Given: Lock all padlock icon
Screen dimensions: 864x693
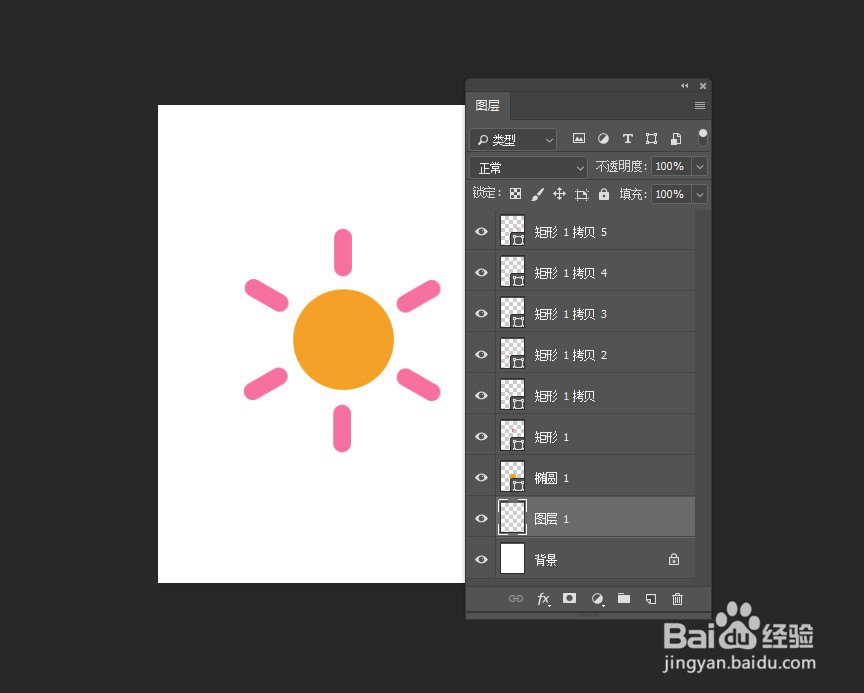Looking at the screenshot, I should [x=604, y=194].
